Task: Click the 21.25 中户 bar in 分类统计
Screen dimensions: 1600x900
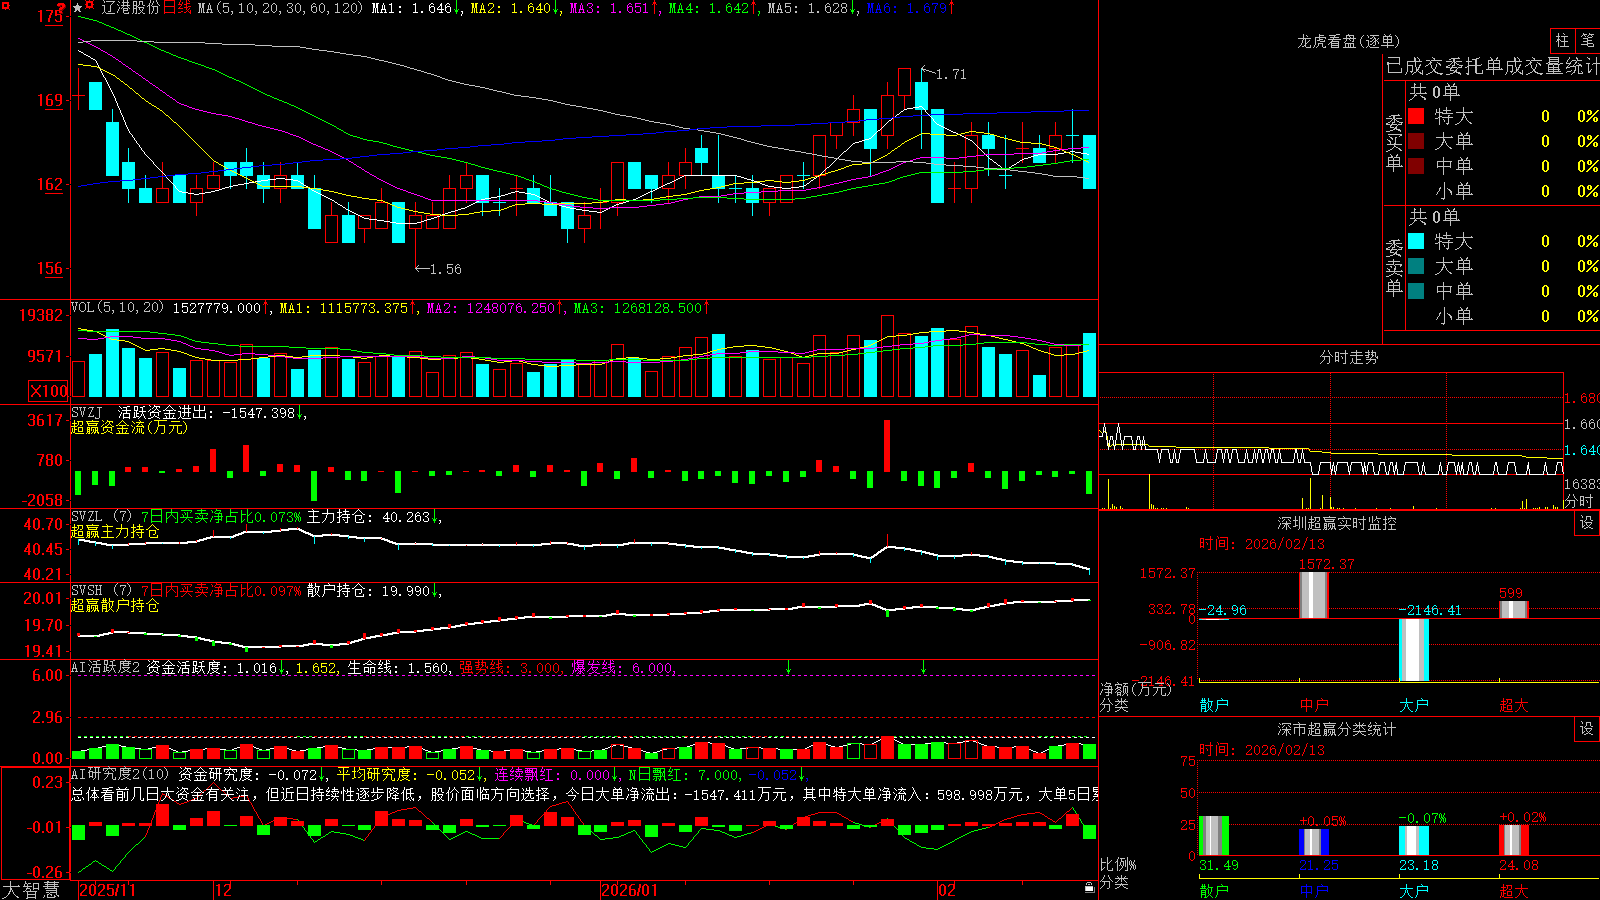Action: pyautogui.click(x=1314, y=842)
